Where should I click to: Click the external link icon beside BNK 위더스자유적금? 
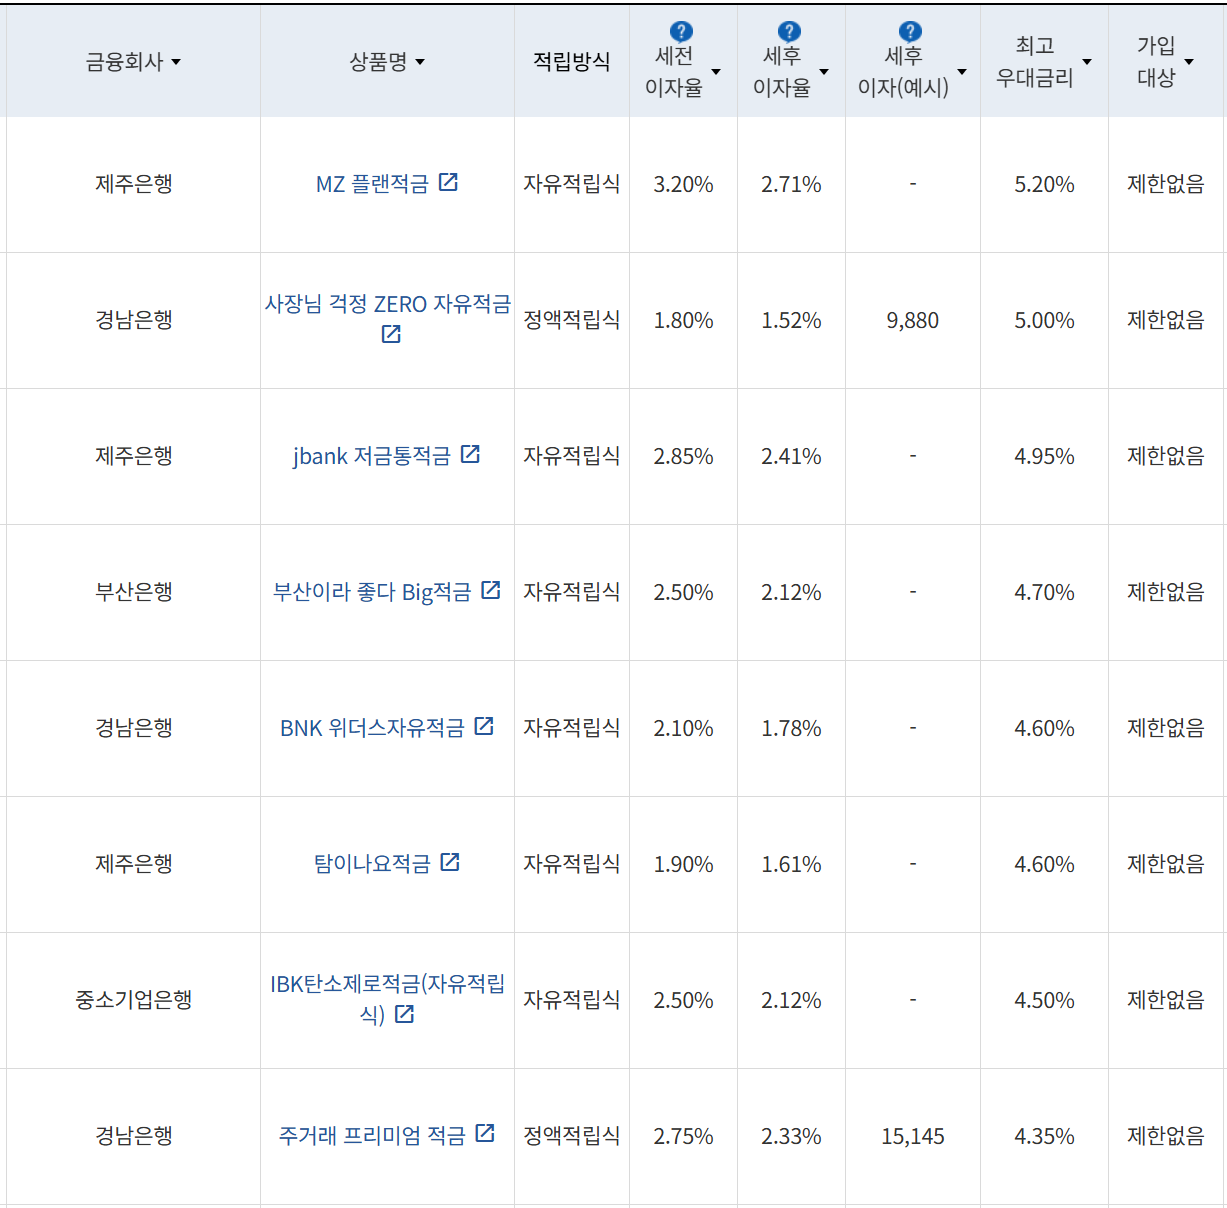[484, 727]
